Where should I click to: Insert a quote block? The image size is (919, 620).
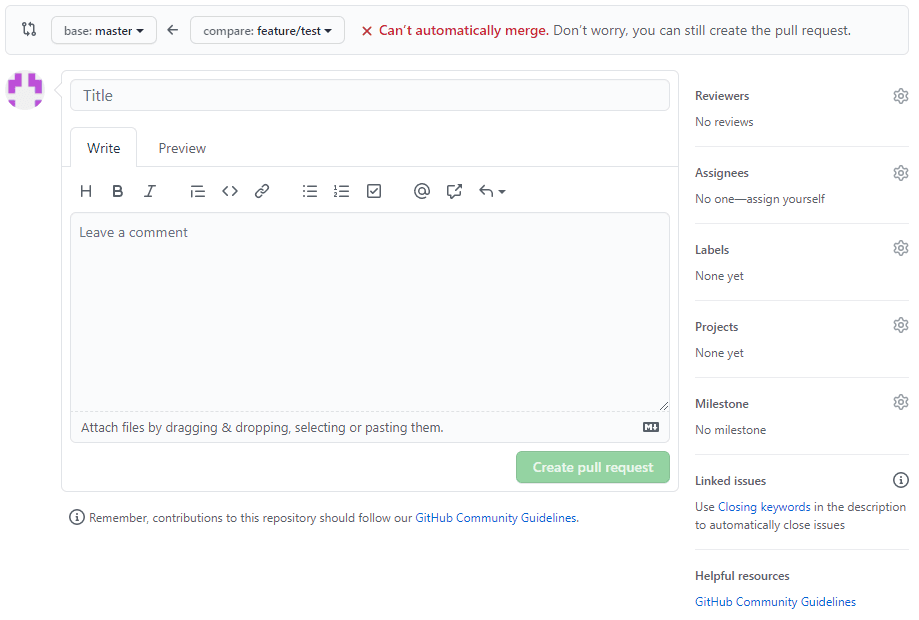click(197, 191)
